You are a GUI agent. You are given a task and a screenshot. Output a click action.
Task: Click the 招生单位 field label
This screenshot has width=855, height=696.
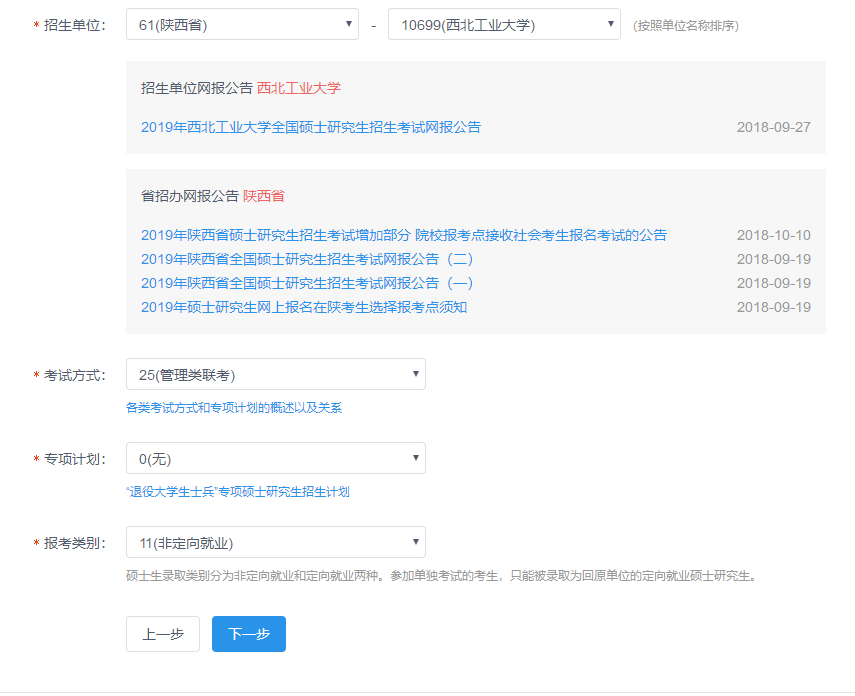pos(74,25)
